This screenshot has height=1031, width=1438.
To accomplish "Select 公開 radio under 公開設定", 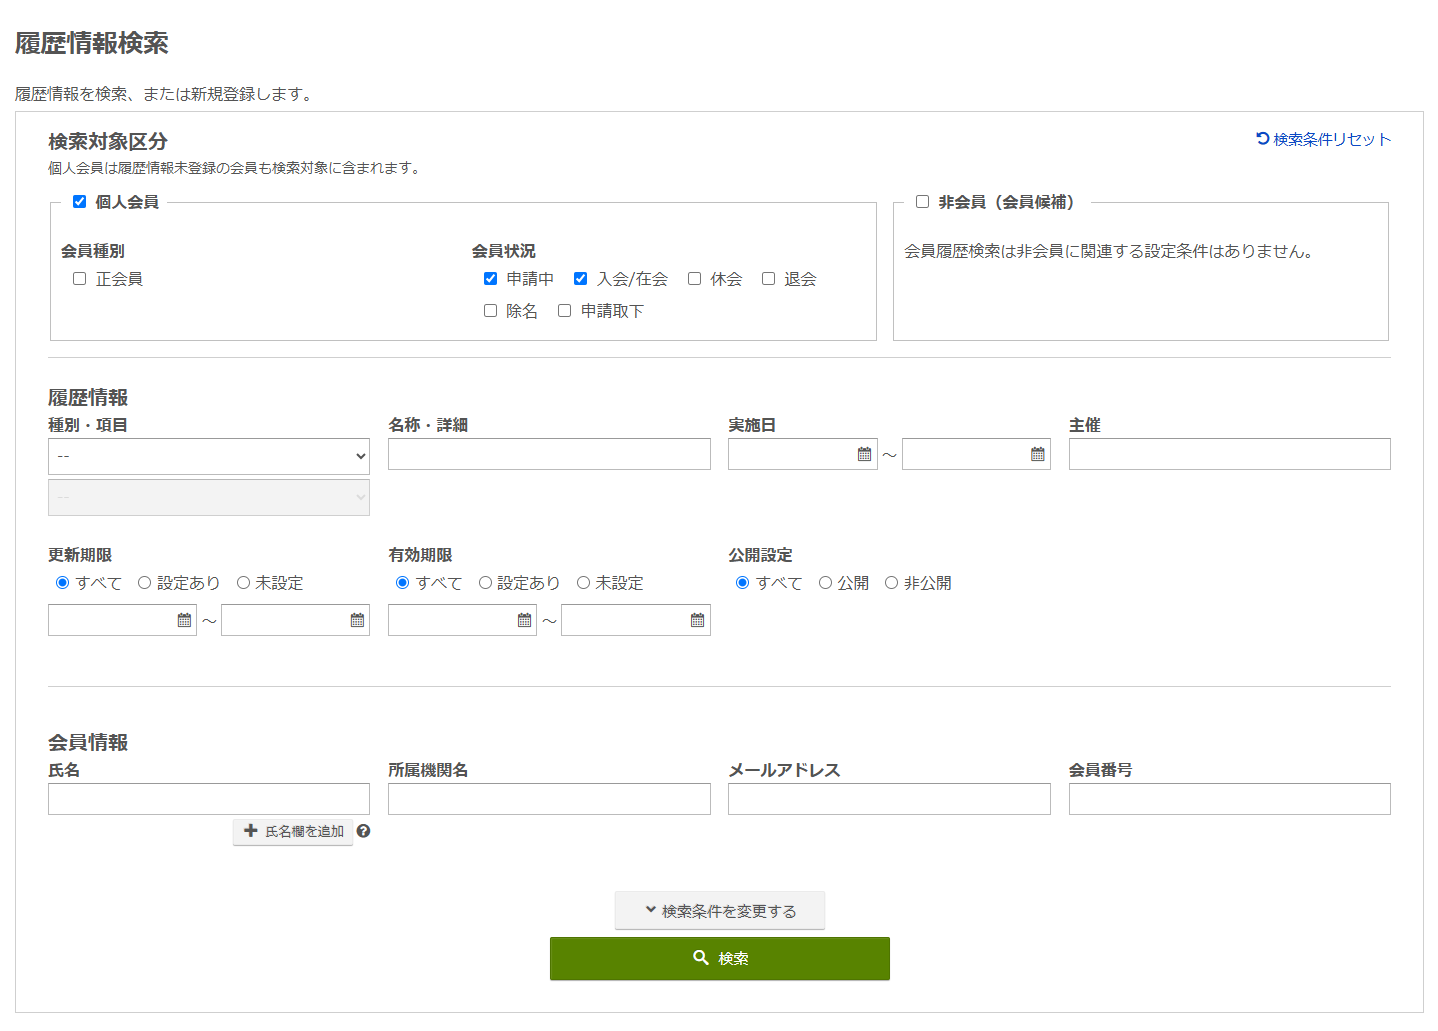I will (825, 582).
